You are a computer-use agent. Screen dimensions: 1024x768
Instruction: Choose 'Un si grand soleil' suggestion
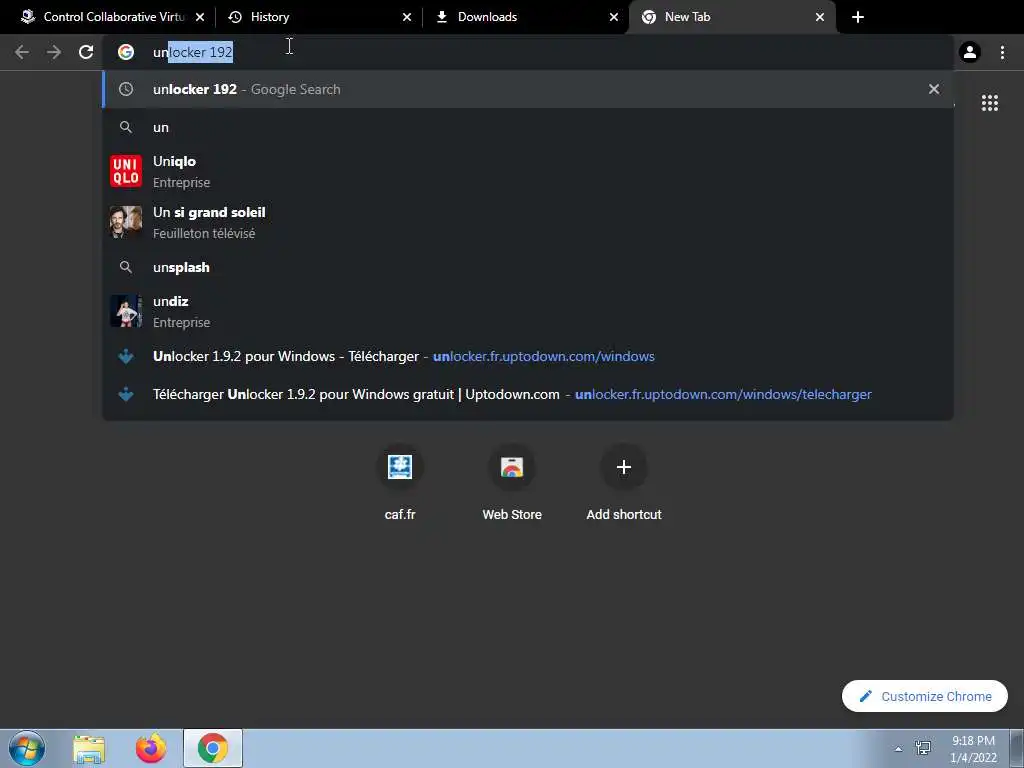coord(528,222)
